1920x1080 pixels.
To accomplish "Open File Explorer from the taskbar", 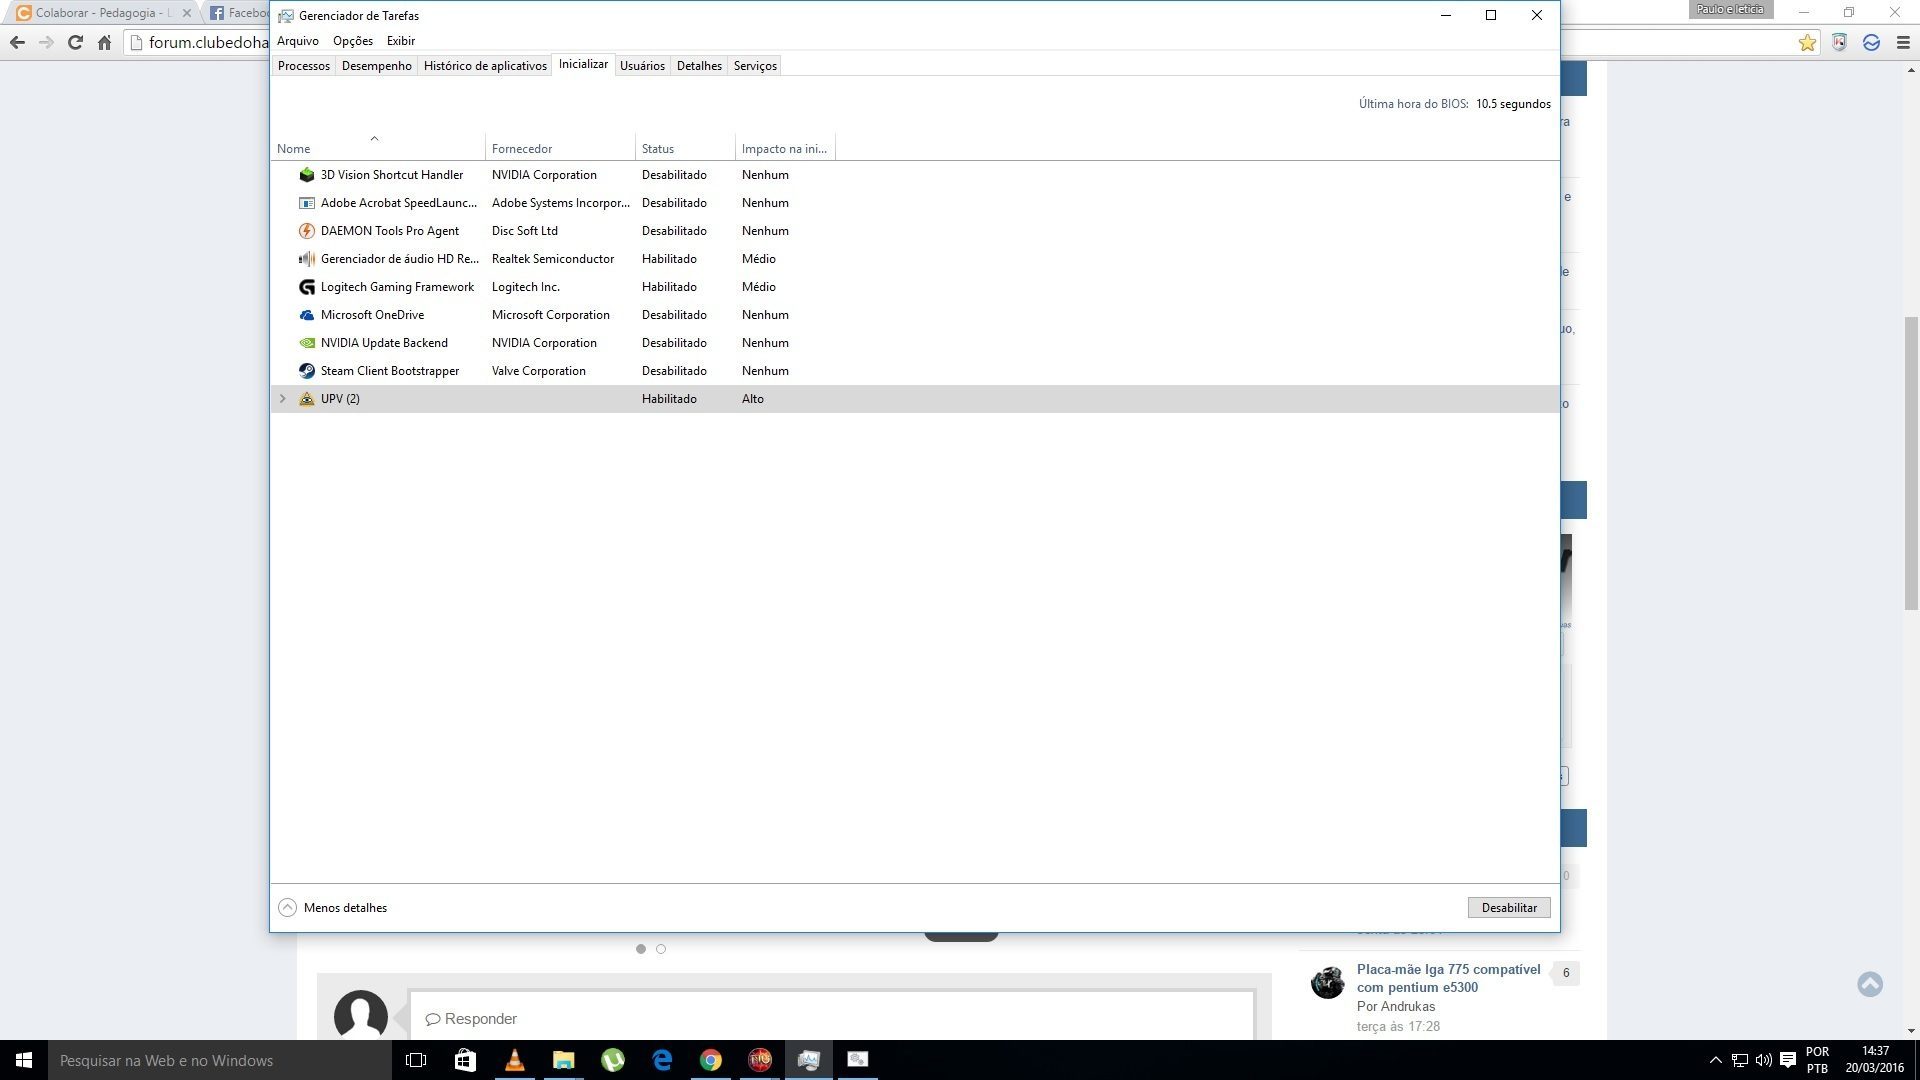I will [563, 1060].
